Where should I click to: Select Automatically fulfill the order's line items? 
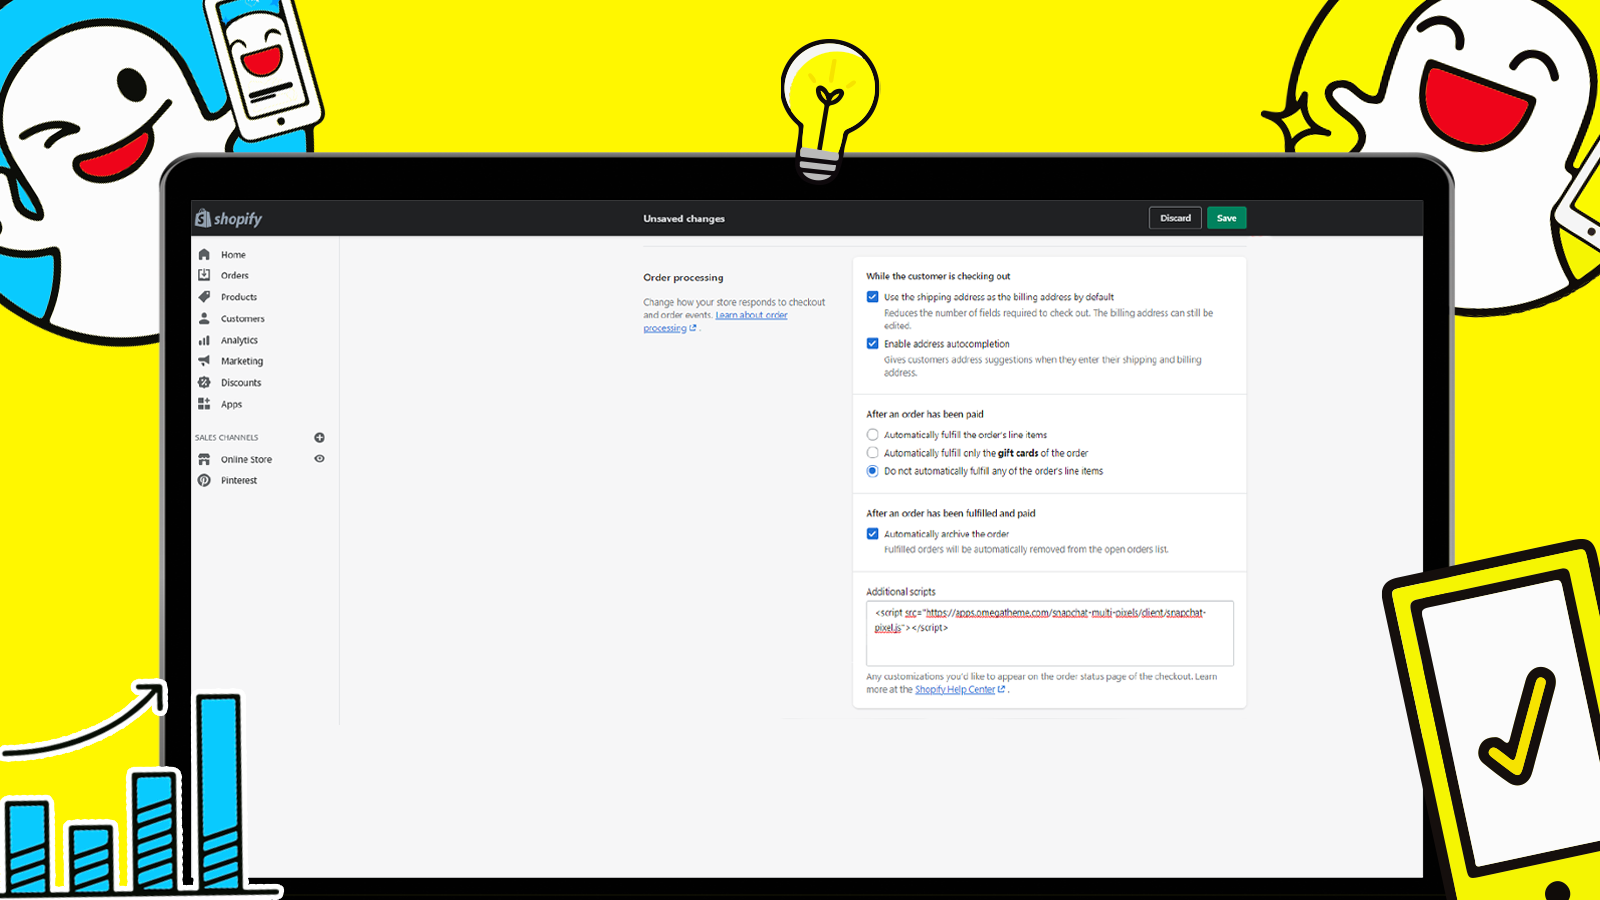point(872,434)
